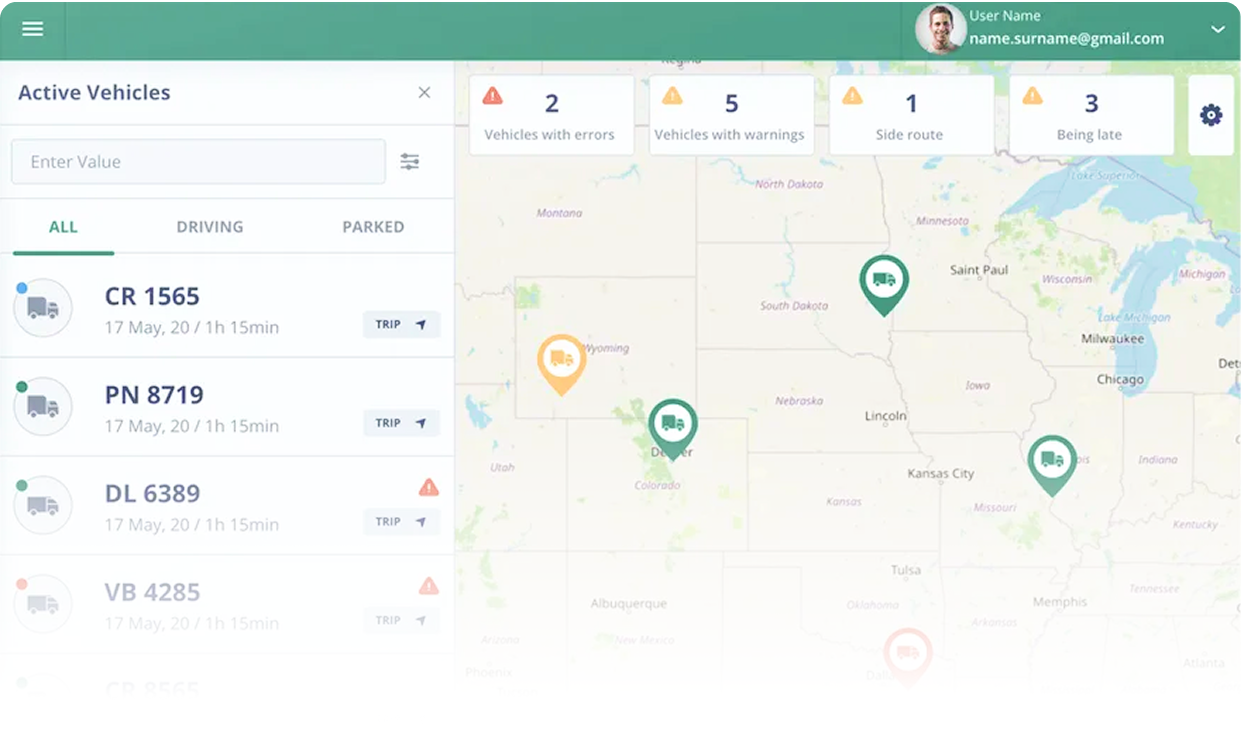
Task: Switch to the PARKED tab
Action: tap(373, 227)
